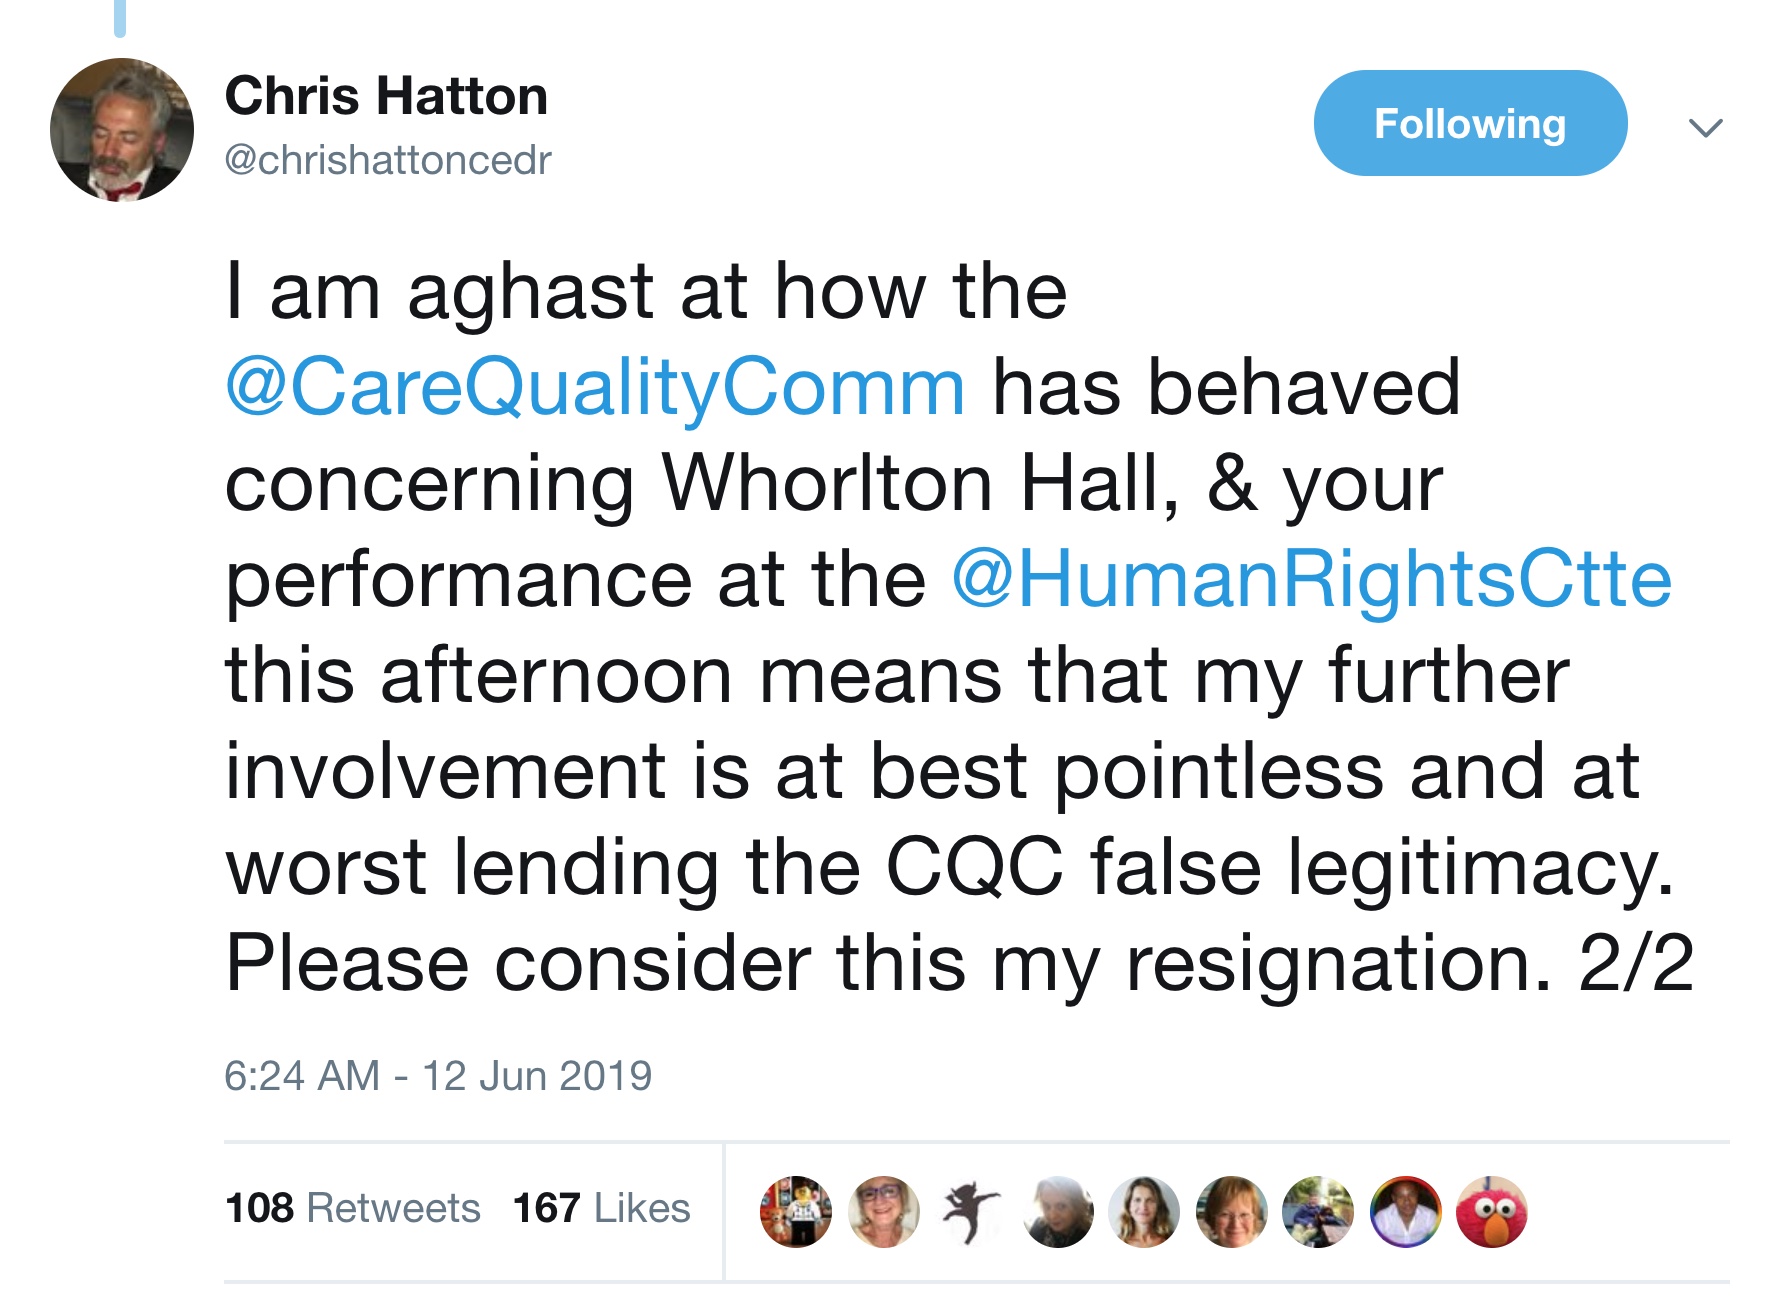Open the dancing silhouette liker avatar
This screenshot has height=1298, width=1782.
click(x=969, y=1211)
